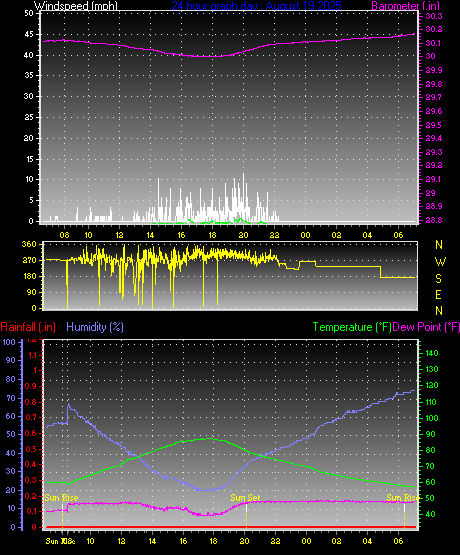Click the '270' wind direction axis value
Image resolution: width=460 pixels, height=555 pixels.
pos(29,260)
